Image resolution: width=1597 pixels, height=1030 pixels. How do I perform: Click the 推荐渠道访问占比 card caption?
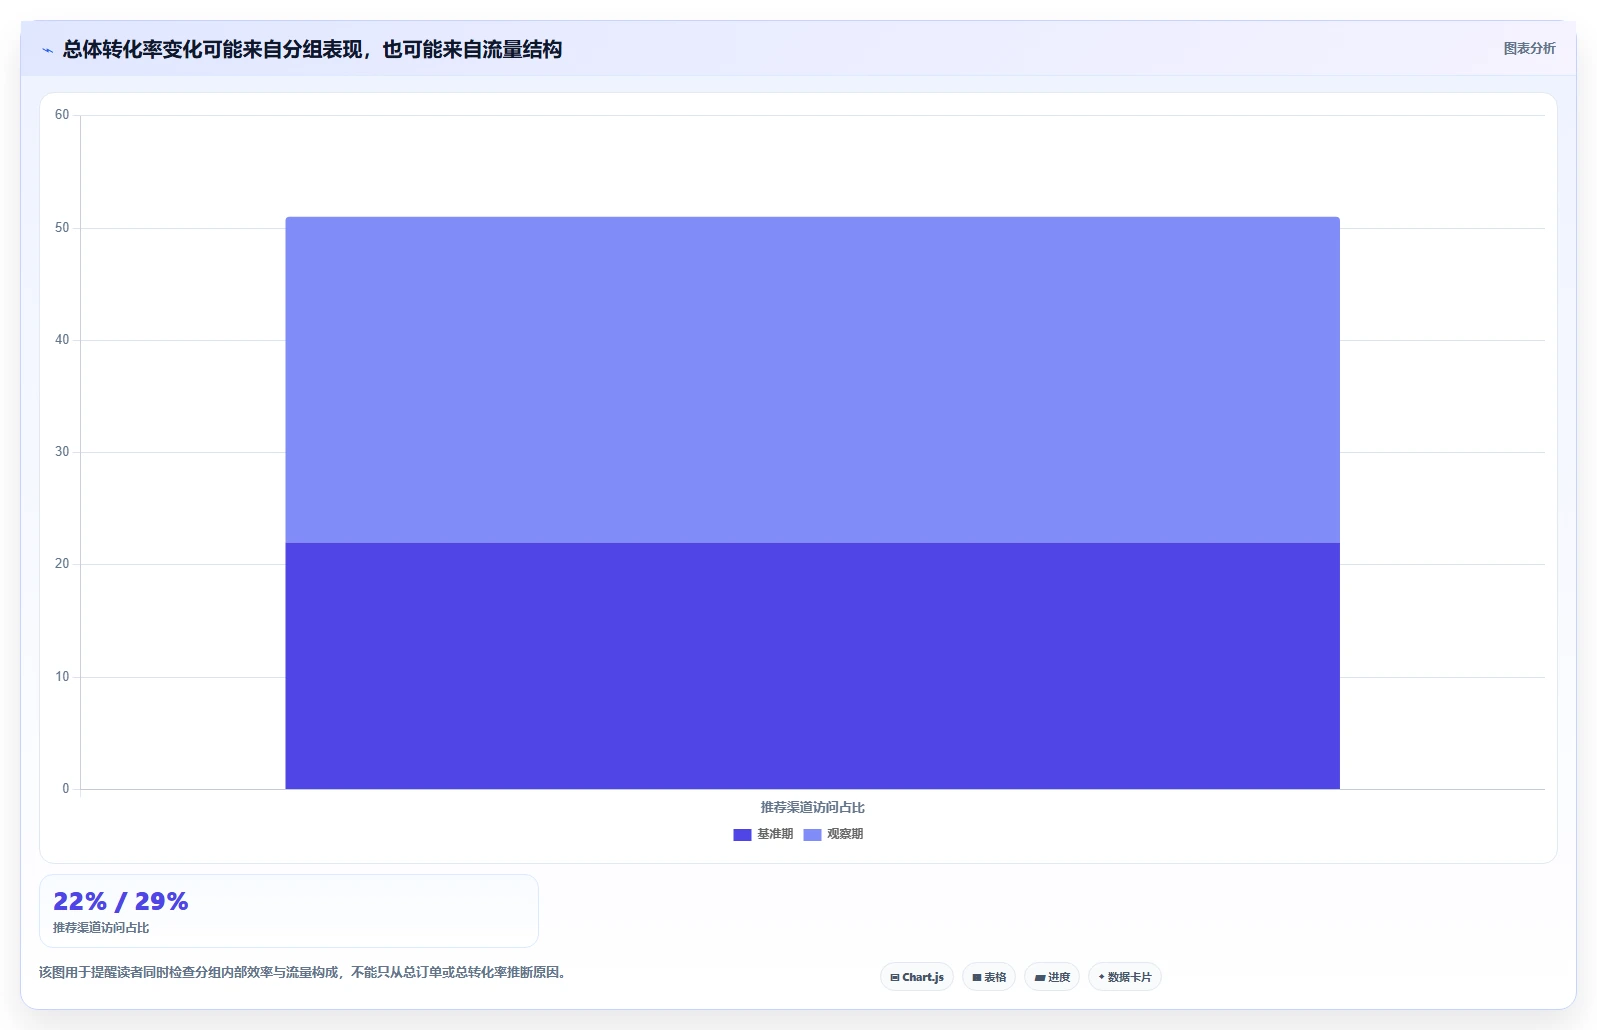[101, 928]
